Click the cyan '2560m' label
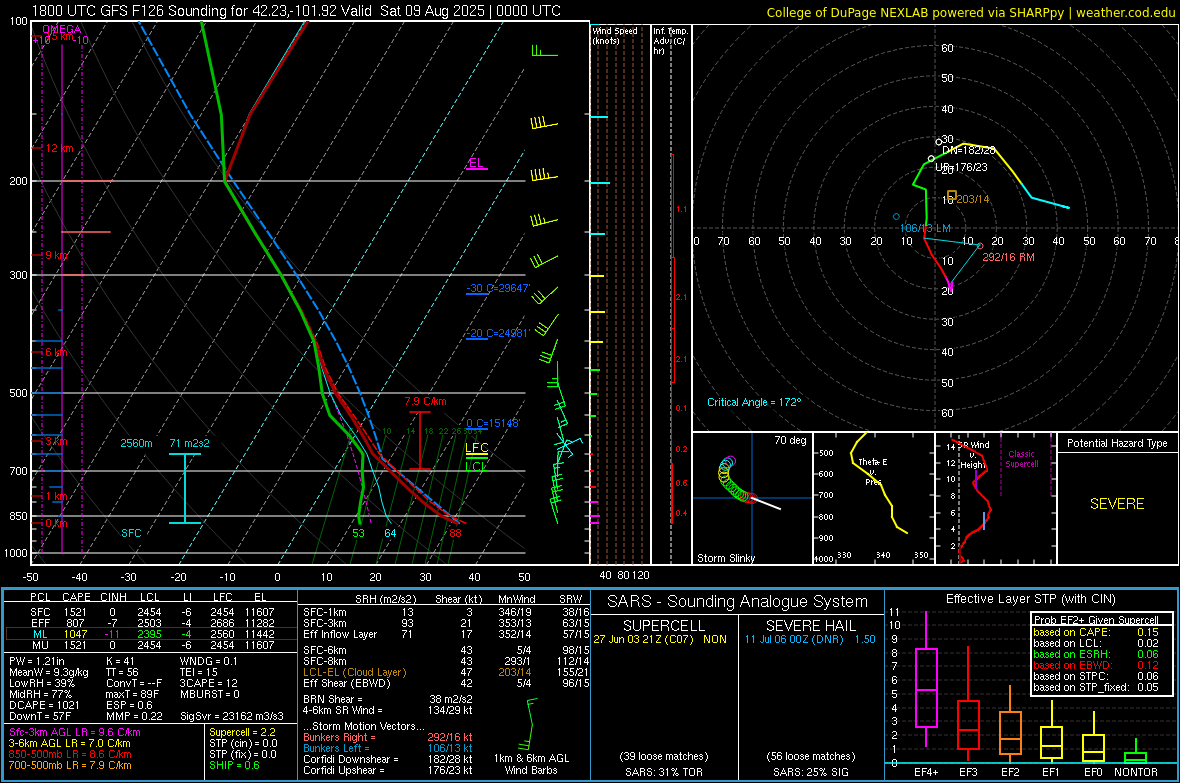This screenshot has height=783, width=1180. point(136,443)
